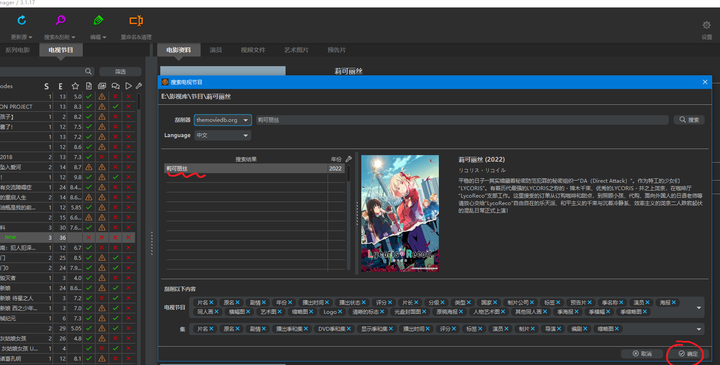
Task: Remove the 季海报 tag via its x
Action: pos(576,312)
